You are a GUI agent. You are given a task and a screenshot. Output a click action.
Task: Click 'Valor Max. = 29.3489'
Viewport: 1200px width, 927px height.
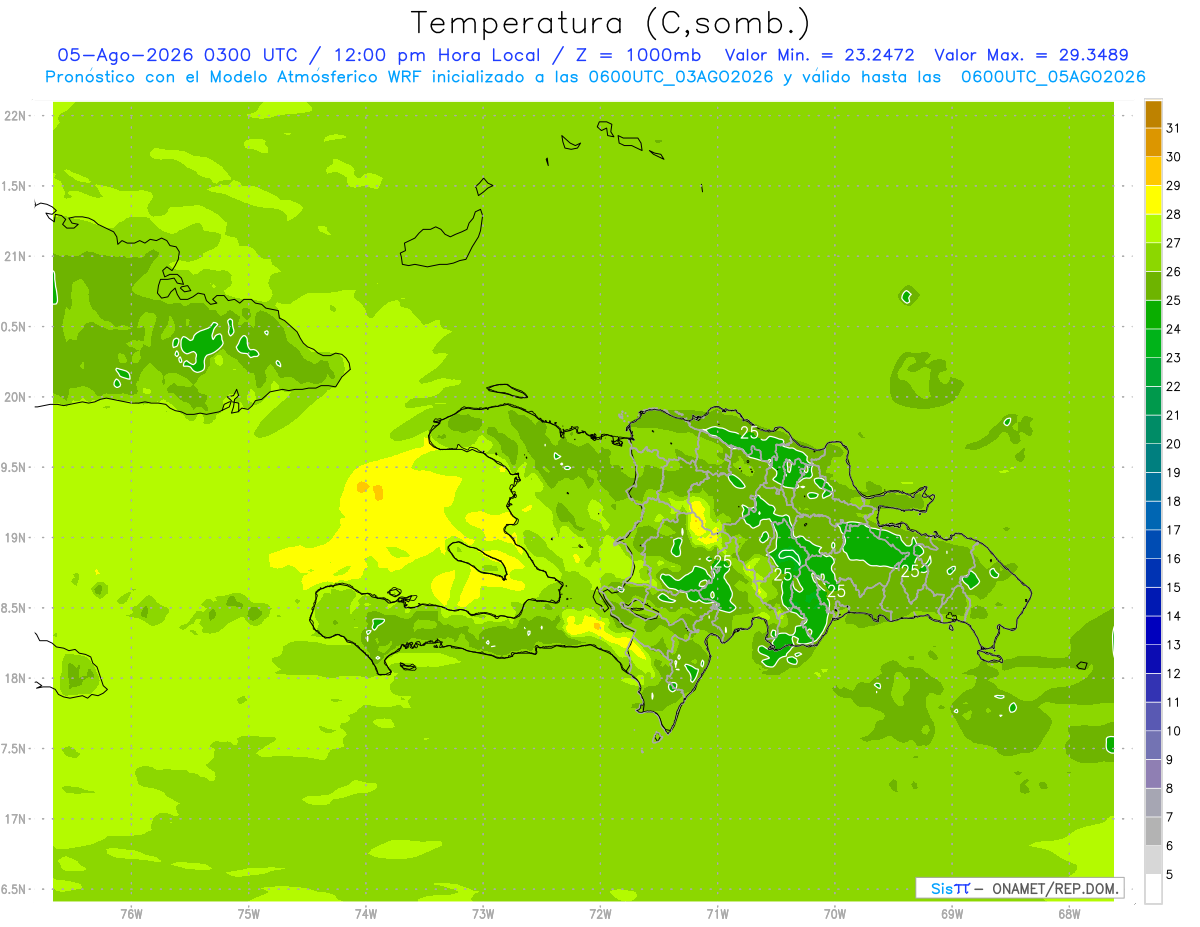(x=1031, y=55)
